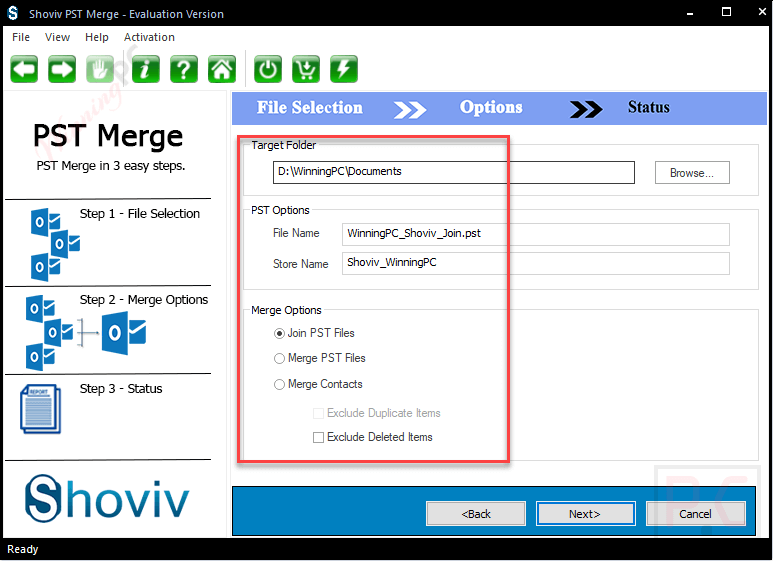
Task: Close the Shoviv PST Merge window
Action: tap(762, 12)
